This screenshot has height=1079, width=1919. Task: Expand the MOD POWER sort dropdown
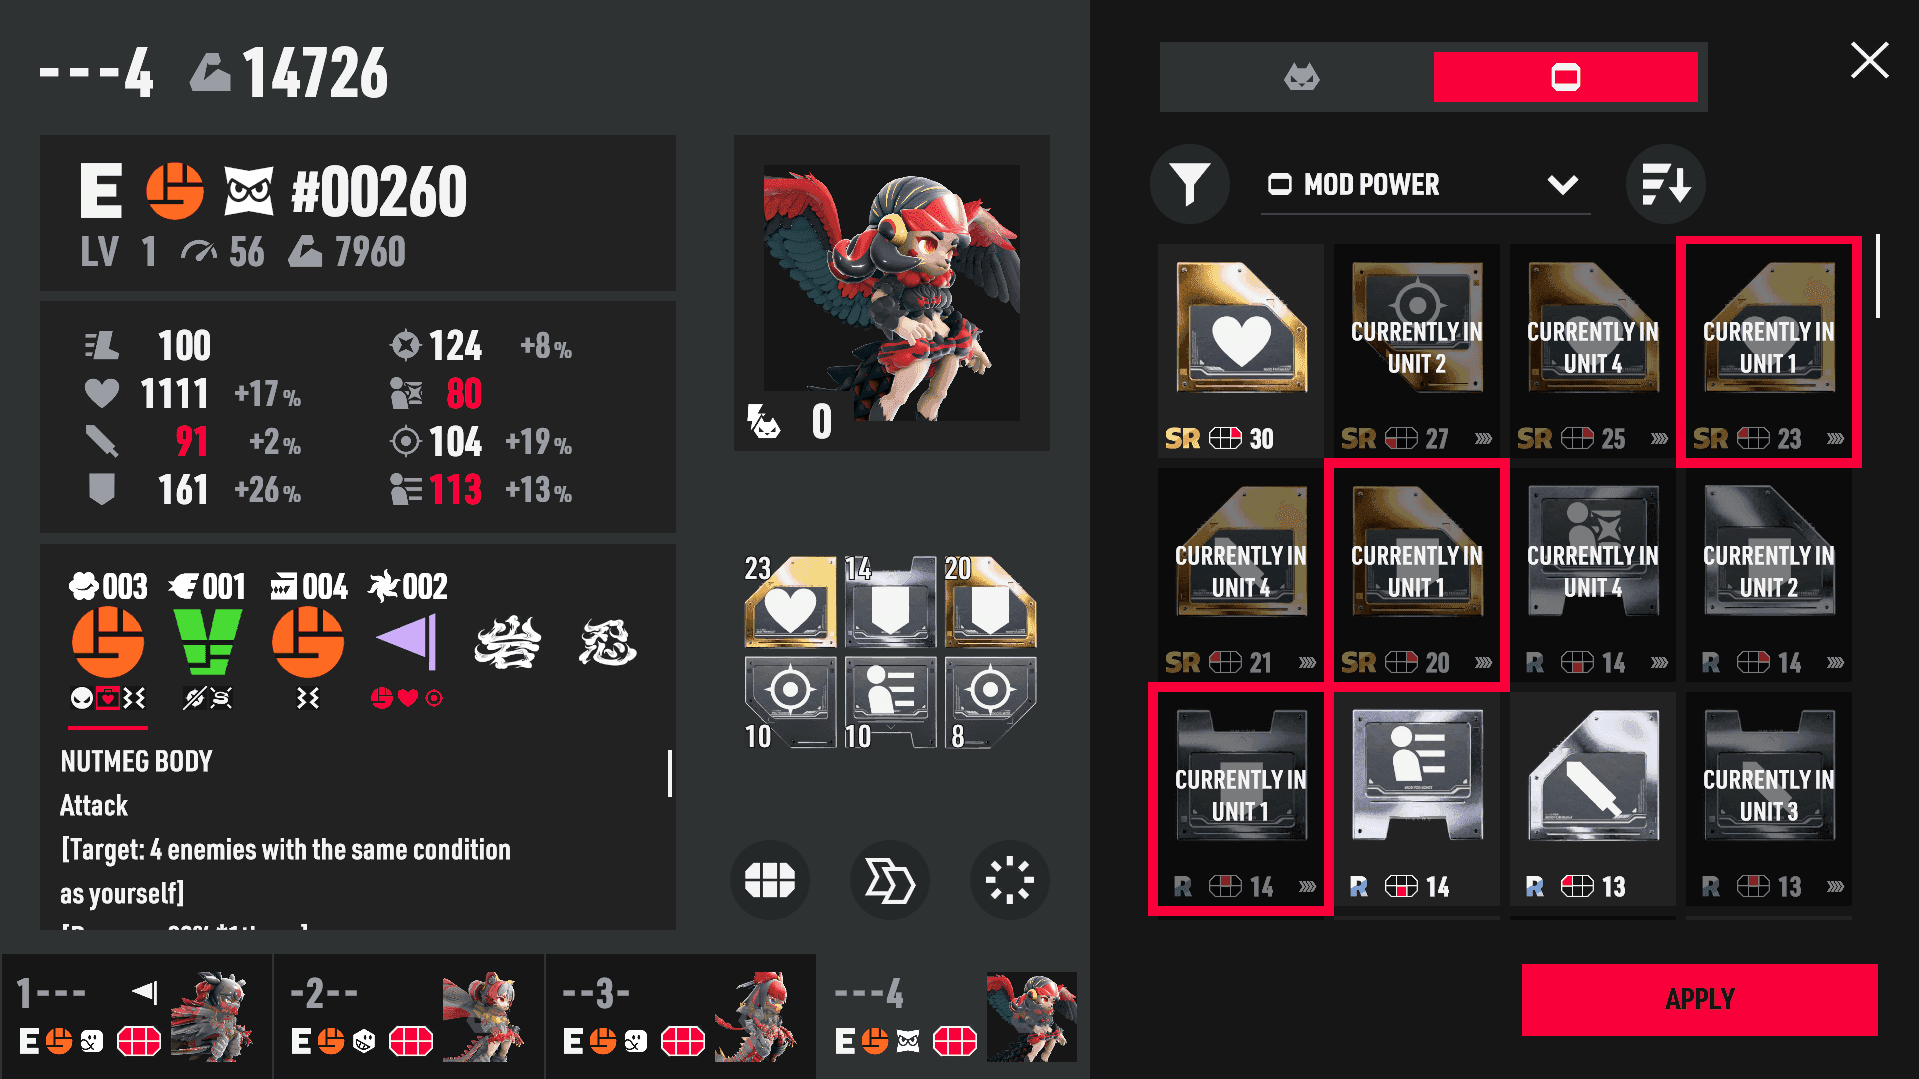[1425, 185]
